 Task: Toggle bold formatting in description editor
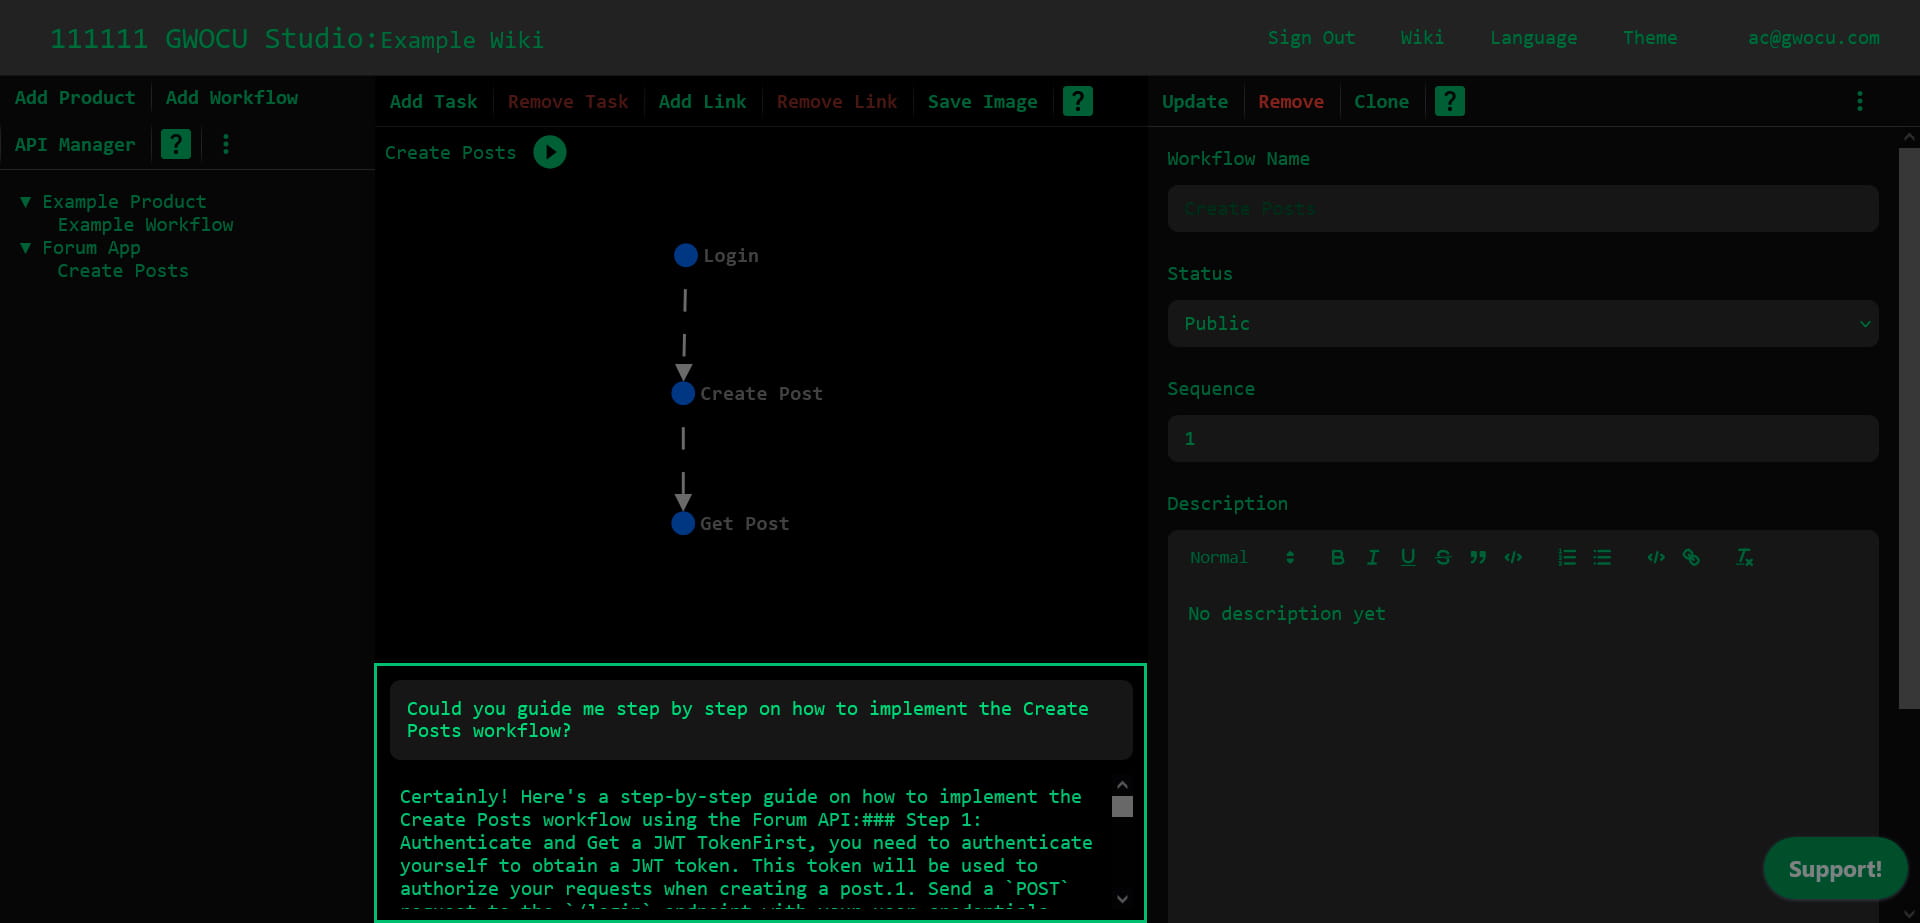click(x=1337, y=557)
